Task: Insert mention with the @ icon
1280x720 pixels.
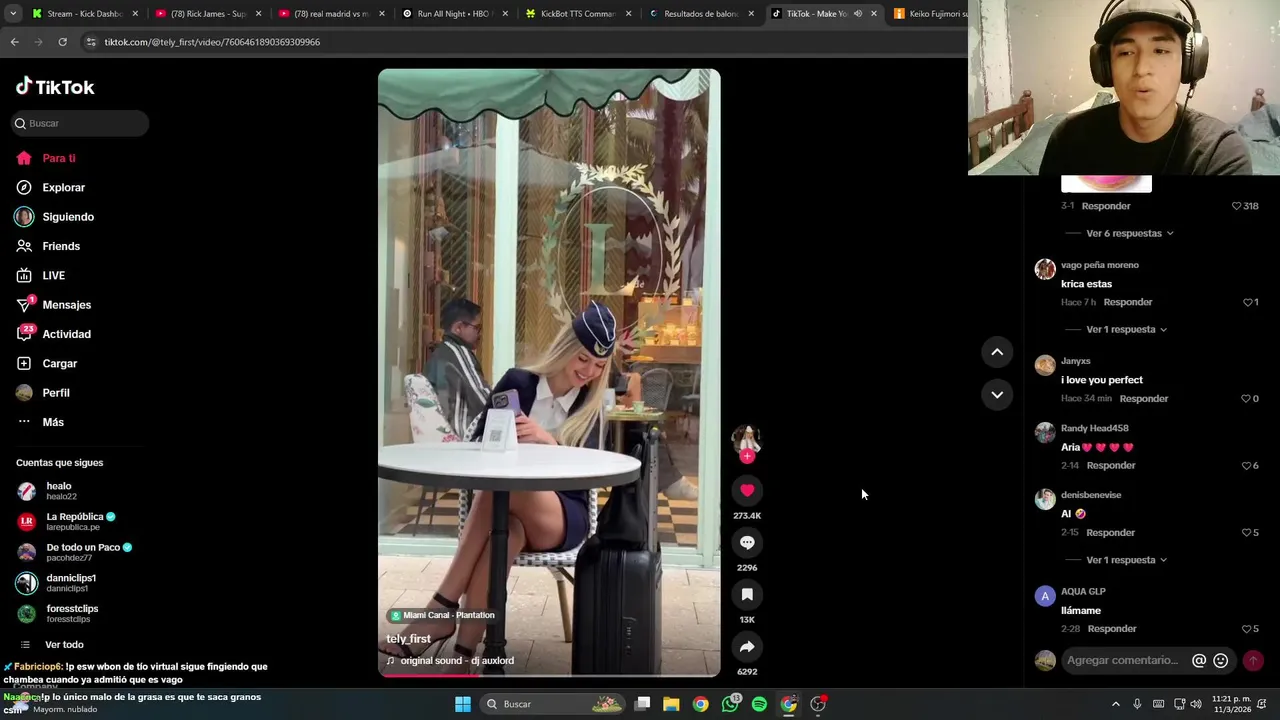Action: tap(1199, 660)
